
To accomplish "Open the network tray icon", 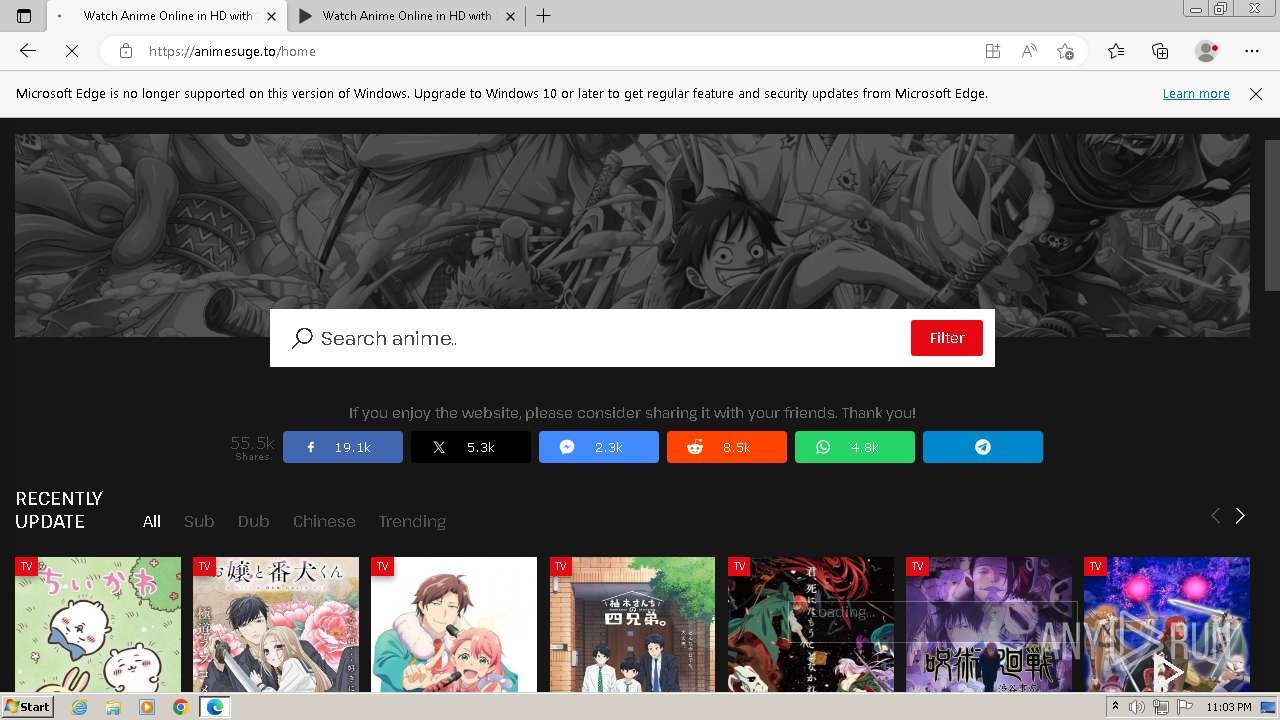I will [1161, 707].
